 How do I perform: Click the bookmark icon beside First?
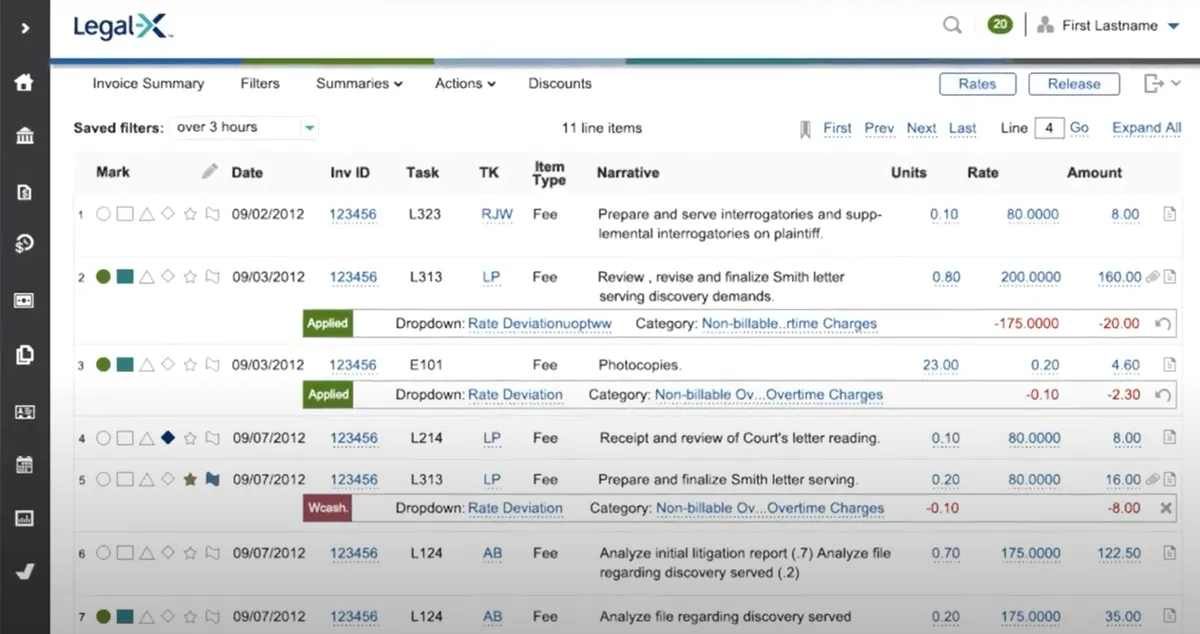coord(805,128)
